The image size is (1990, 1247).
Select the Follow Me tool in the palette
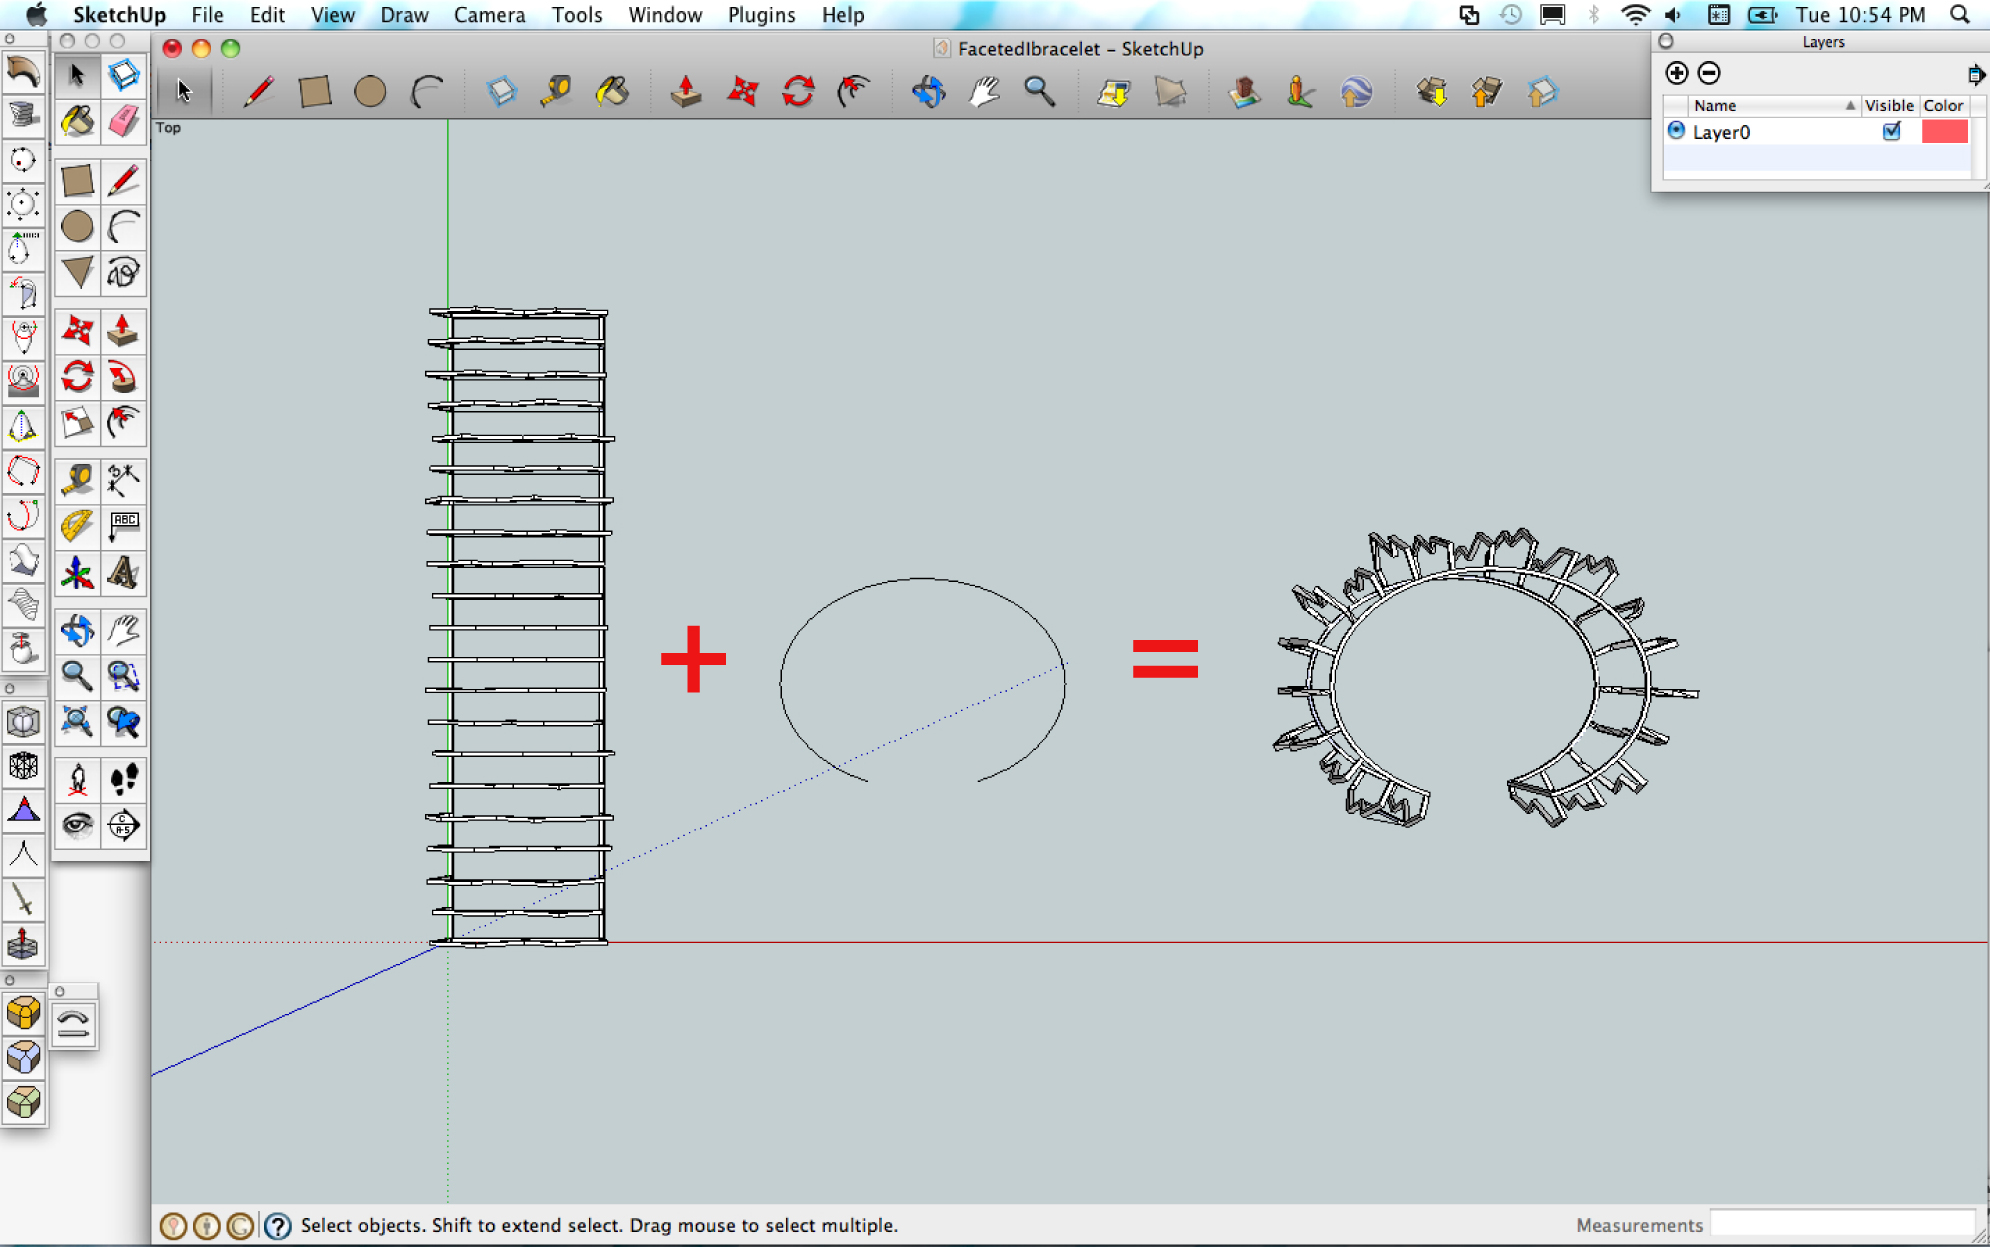click(123, 377)
